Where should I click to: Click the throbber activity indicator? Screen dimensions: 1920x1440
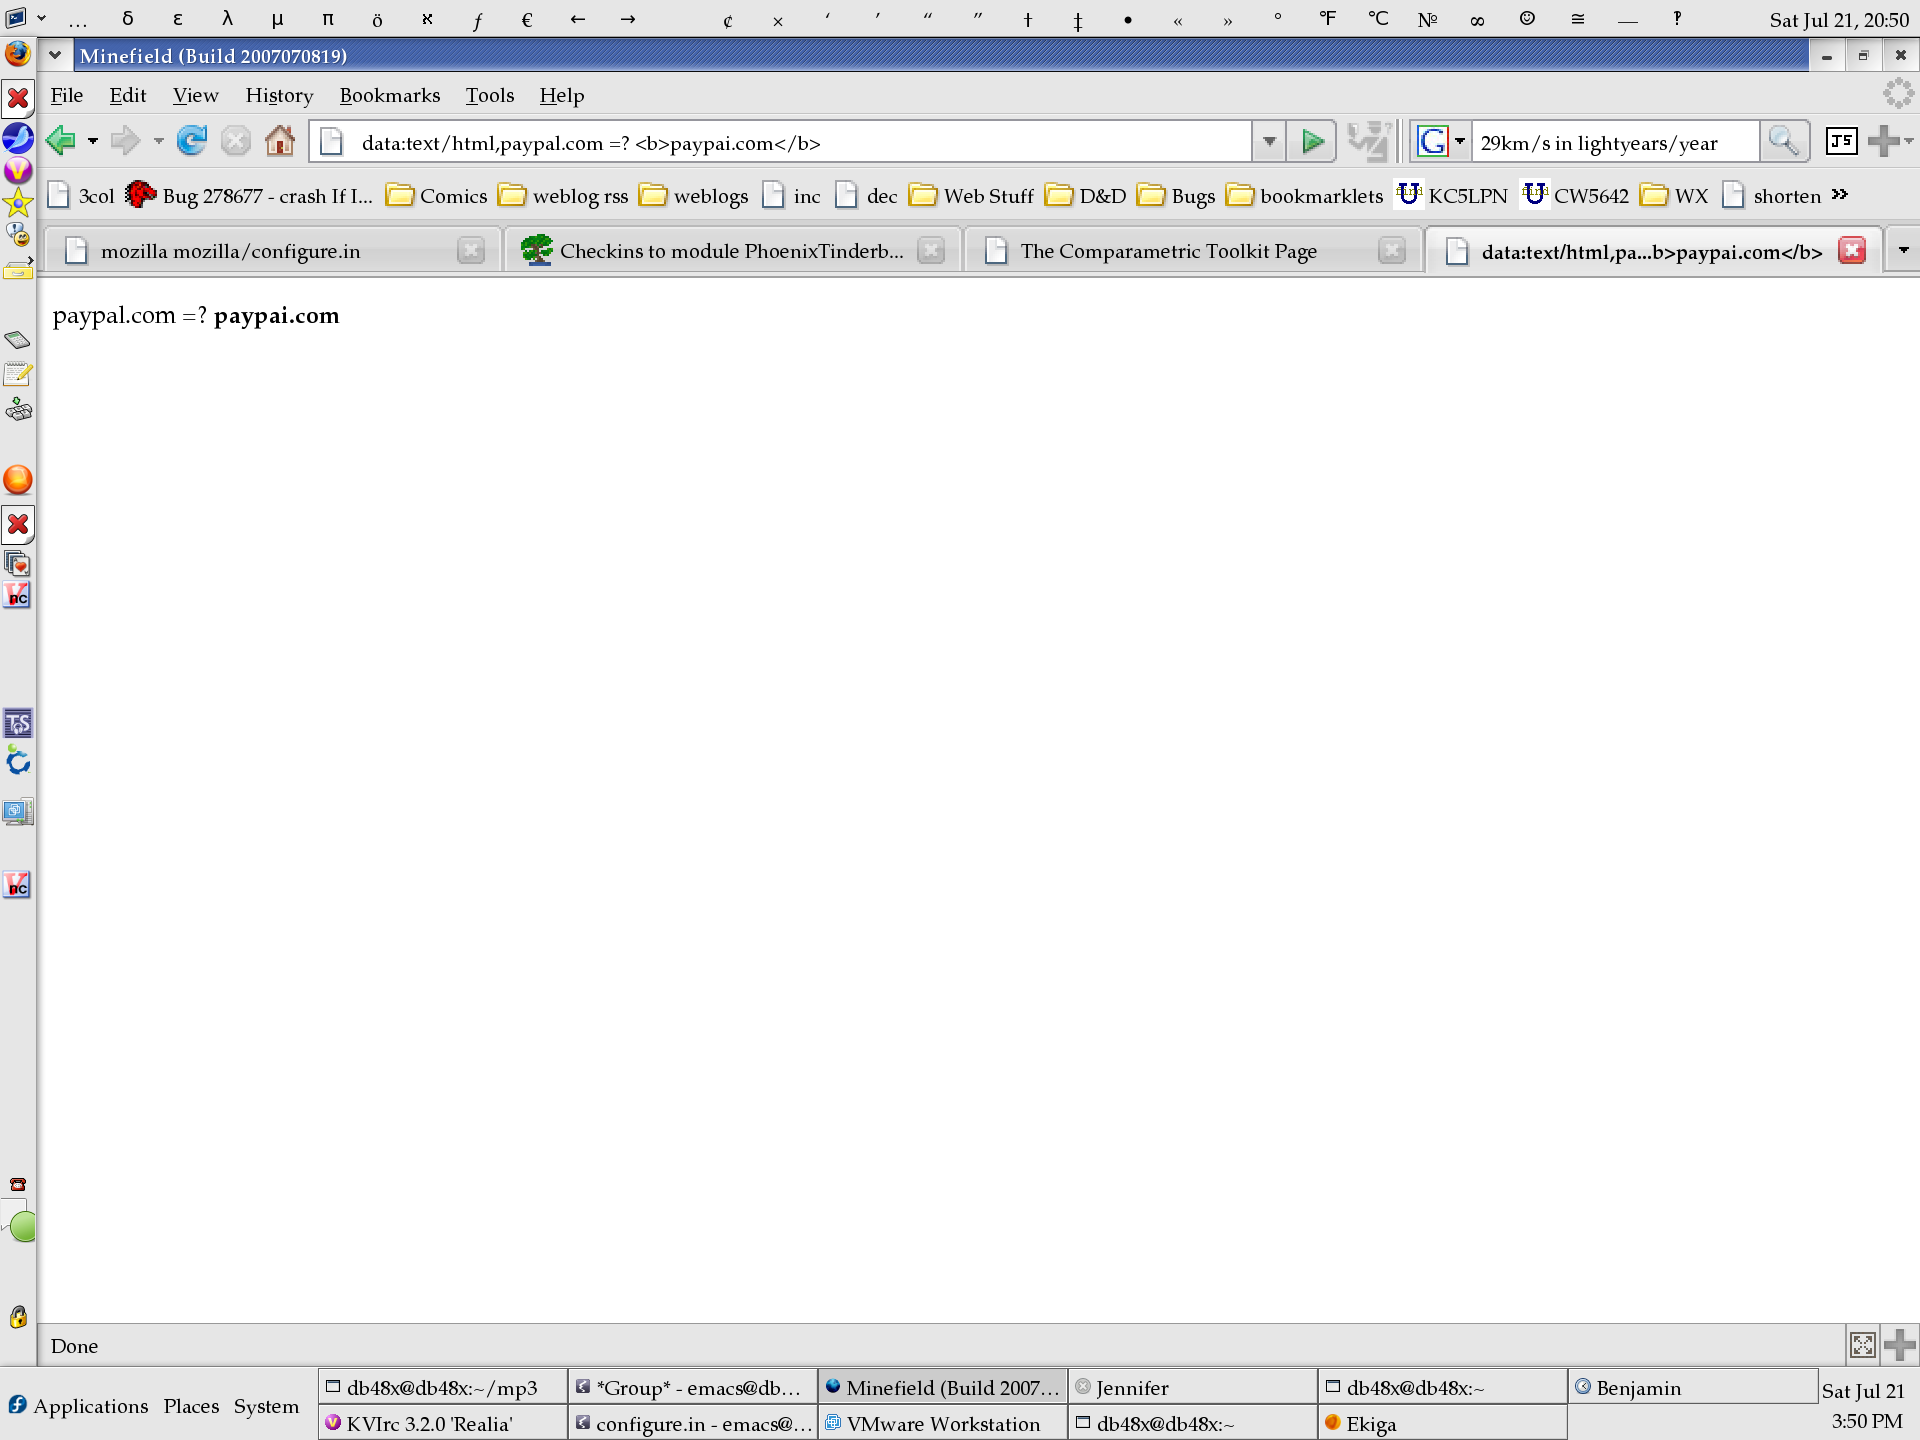(1897, 94)
